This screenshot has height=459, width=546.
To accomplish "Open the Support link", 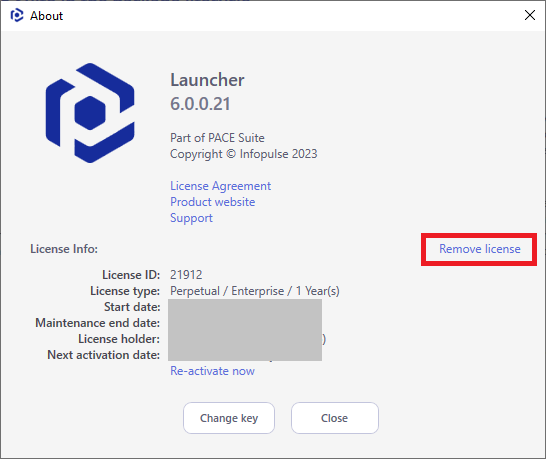I will (191, 218).
